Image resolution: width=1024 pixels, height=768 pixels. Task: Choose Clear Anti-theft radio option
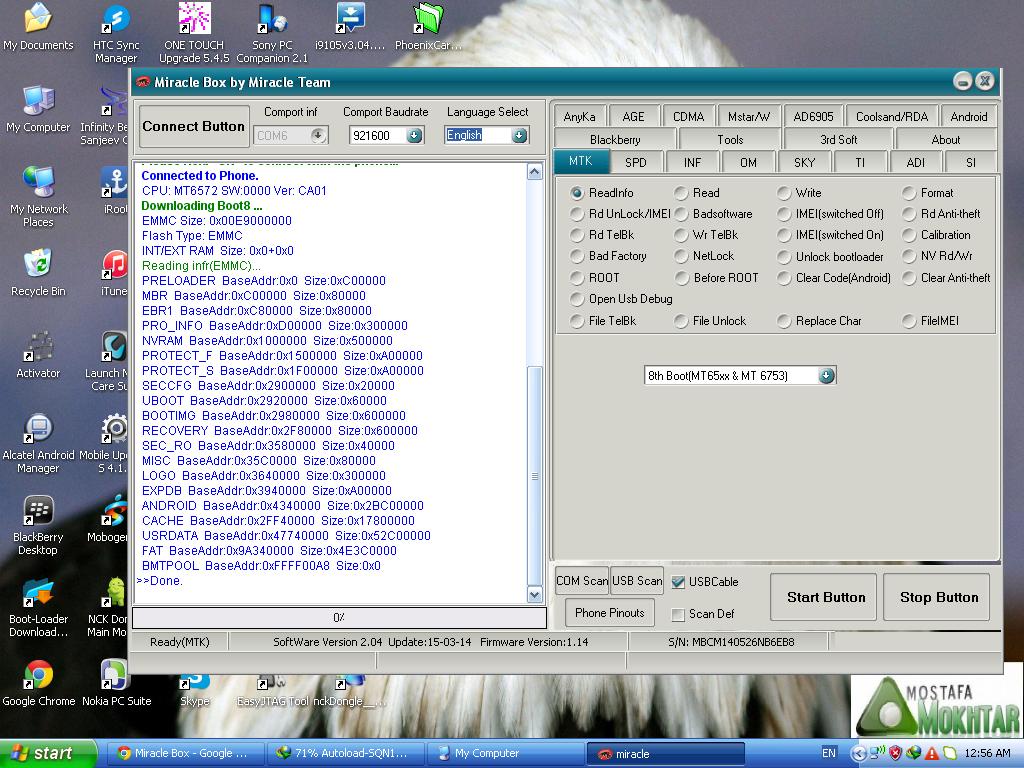click(x=909, y=278)
